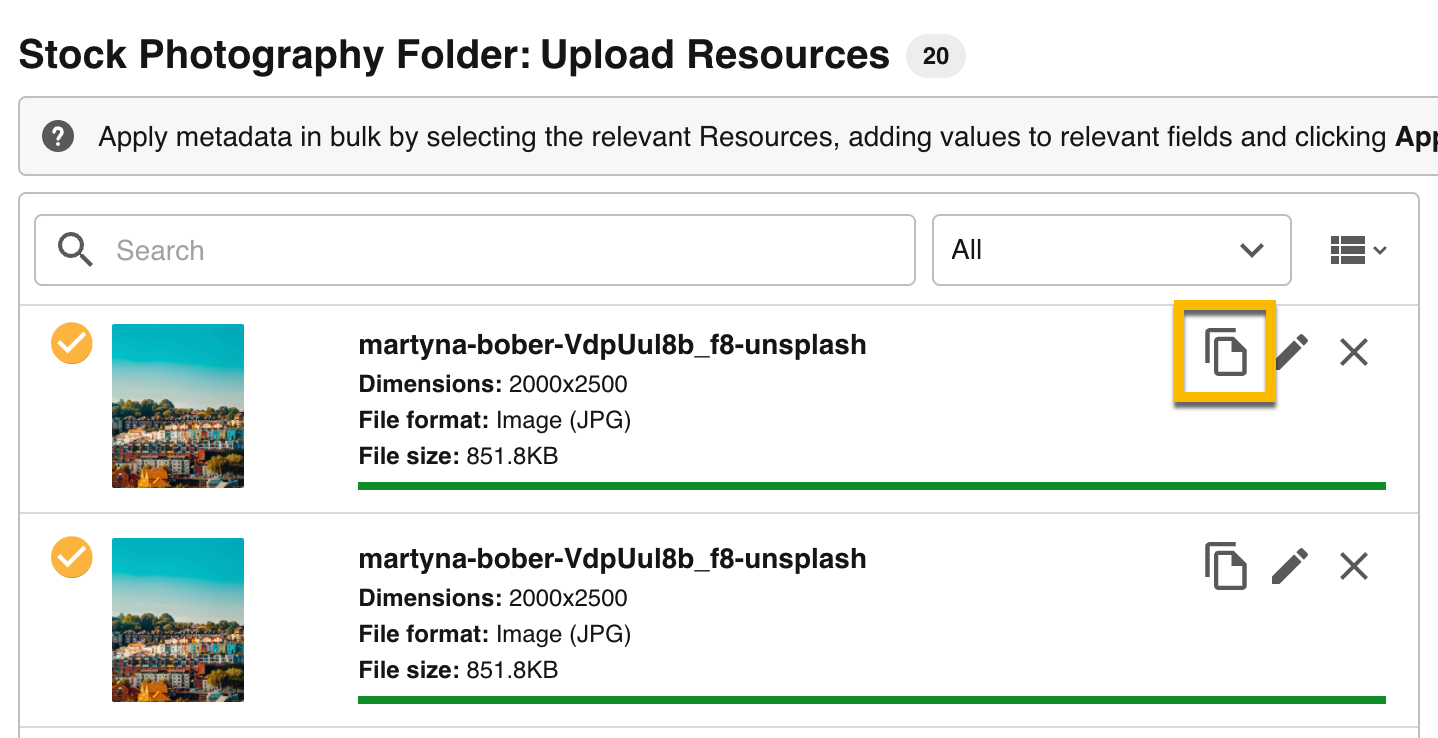Open the first resource's thumbnail image
The width and height of the screenshot is (1438, 738).
click(x=178, y=406)
